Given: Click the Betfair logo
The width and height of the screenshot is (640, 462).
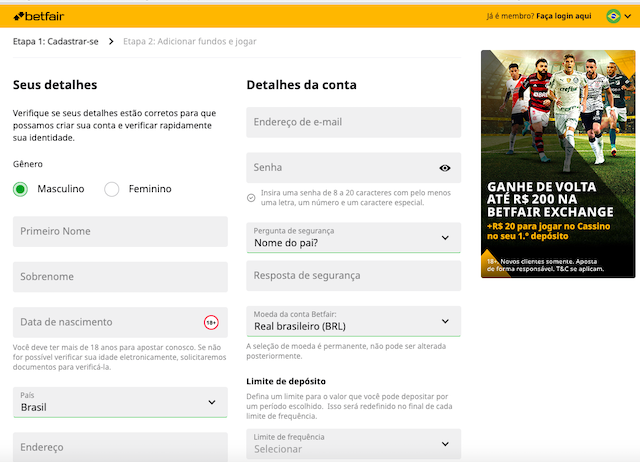Looking at the screenshot, I should [39, 16].
